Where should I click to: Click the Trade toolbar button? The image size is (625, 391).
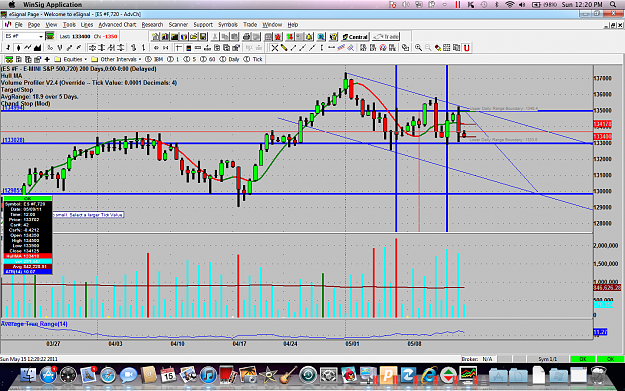386,37
